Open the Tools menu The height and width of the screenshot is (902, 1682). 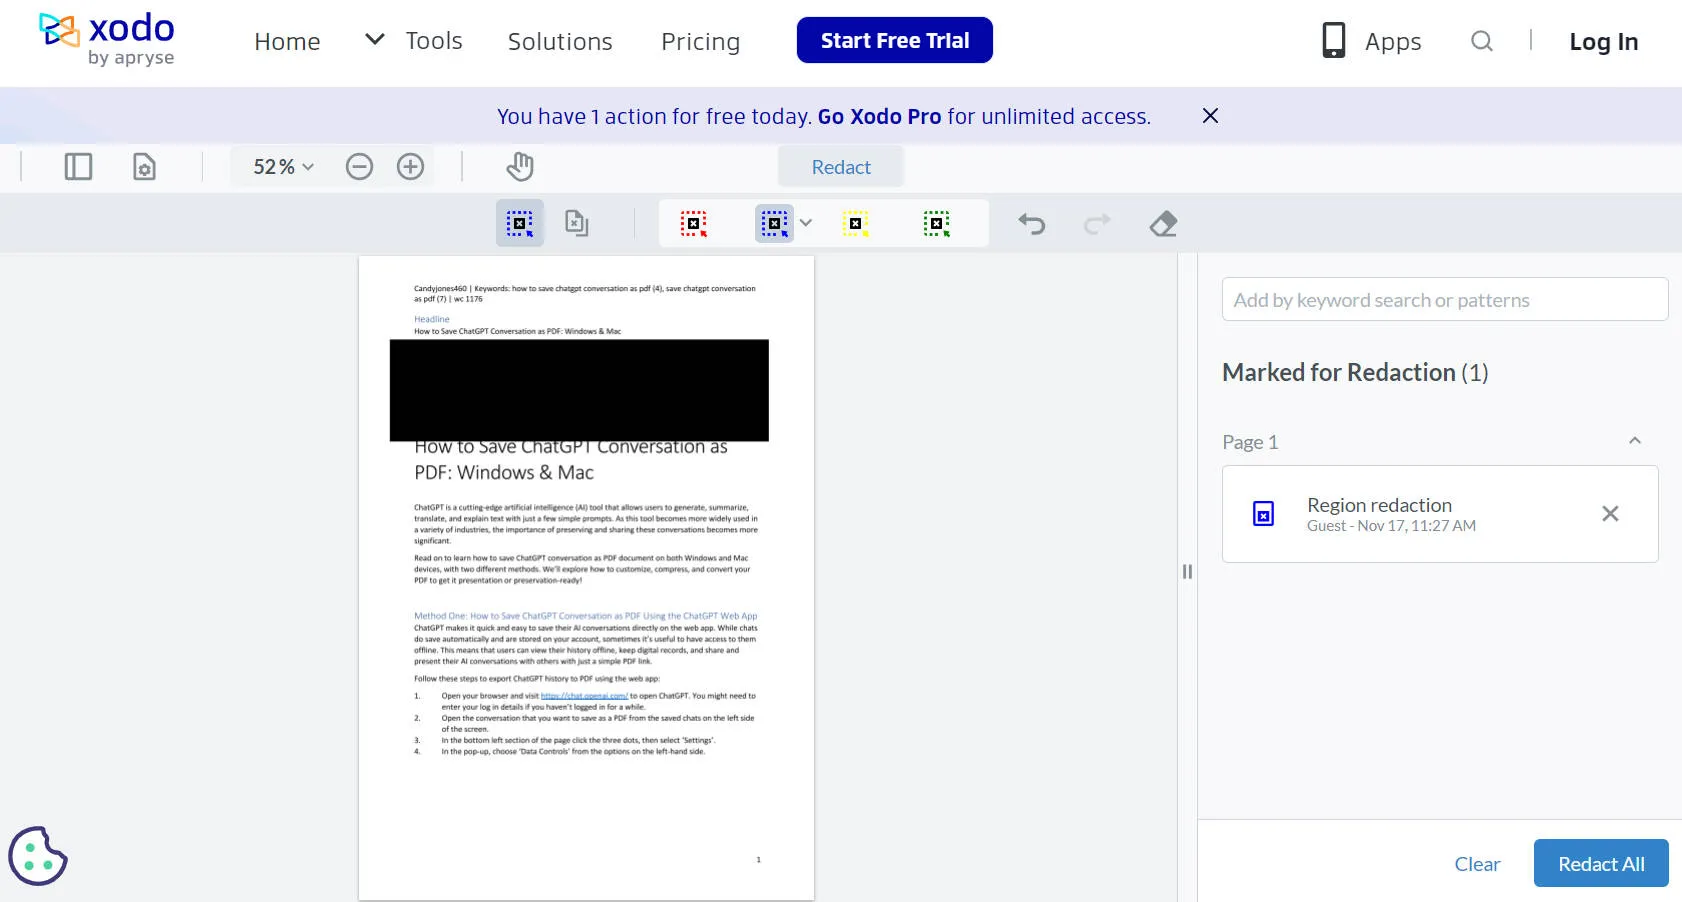click(x=433, y=40)
